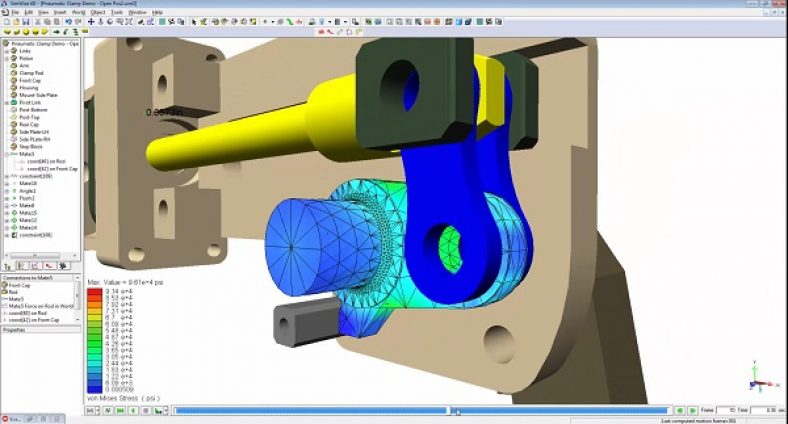Open the World menu

(x=78, y=12)
